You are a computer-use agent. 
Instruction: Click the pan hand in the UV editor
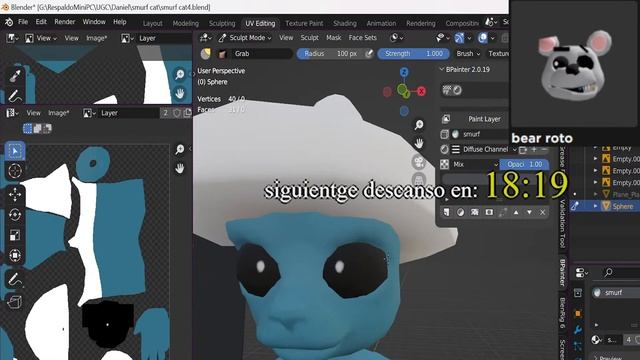180,168
